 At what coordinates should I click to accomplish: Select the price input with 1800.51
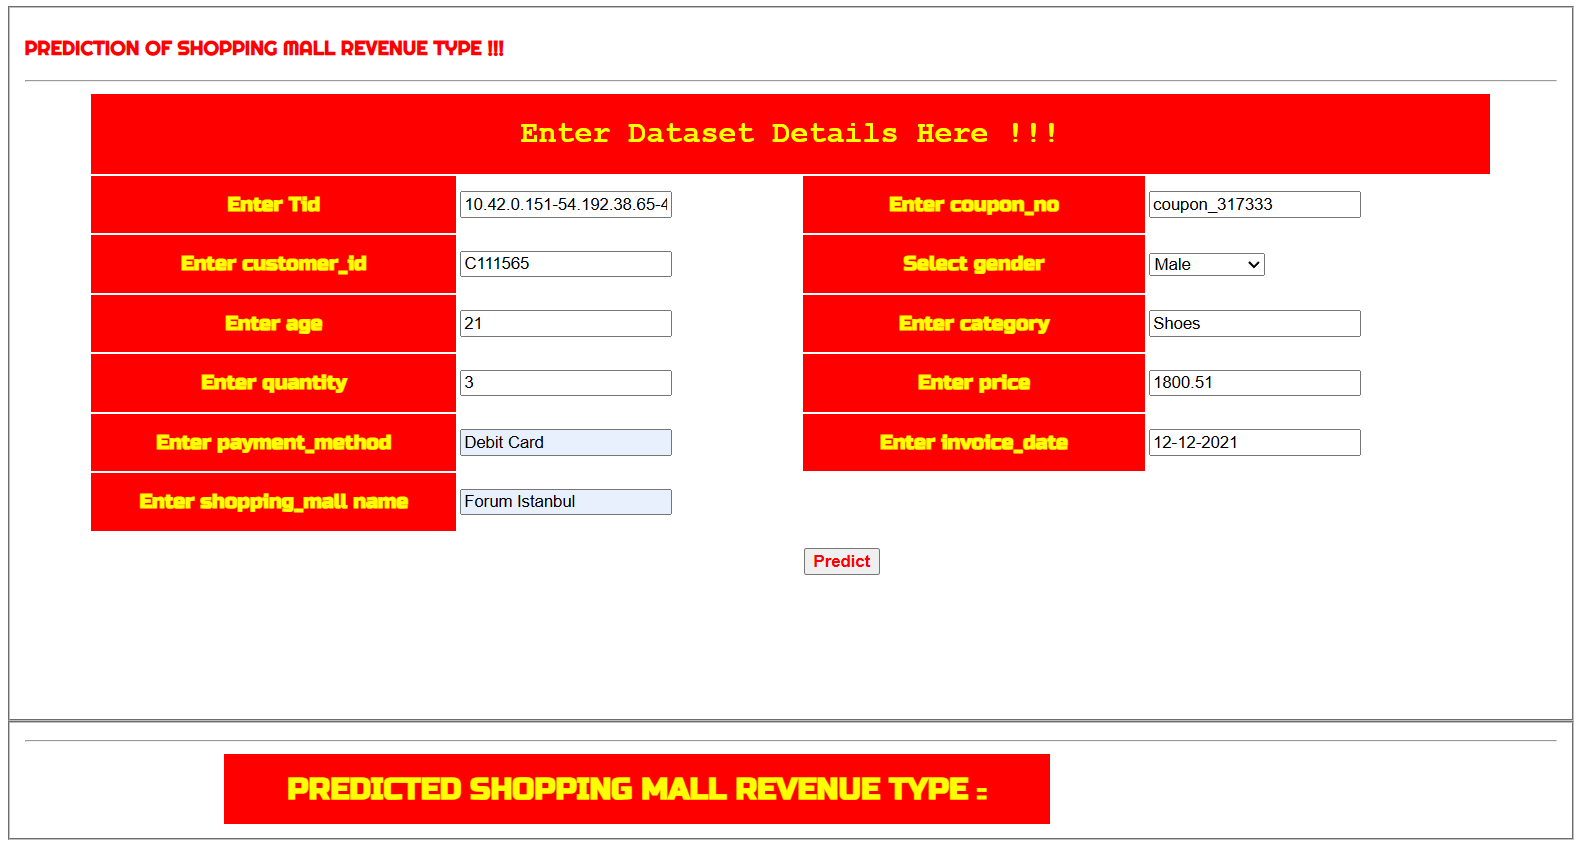click(x=1254, y=383)
